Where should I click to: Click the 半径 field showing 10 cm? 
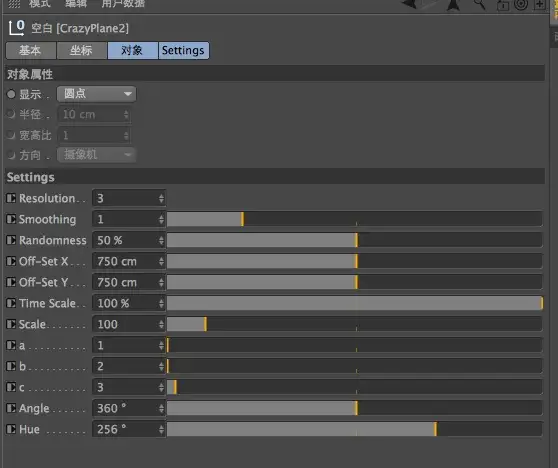point(94,114)
